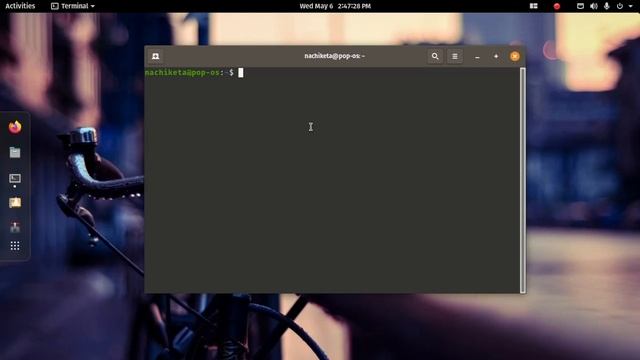Show all applications grid
Viewport: 640px width, 360px height.
click(x=15, y=246)
